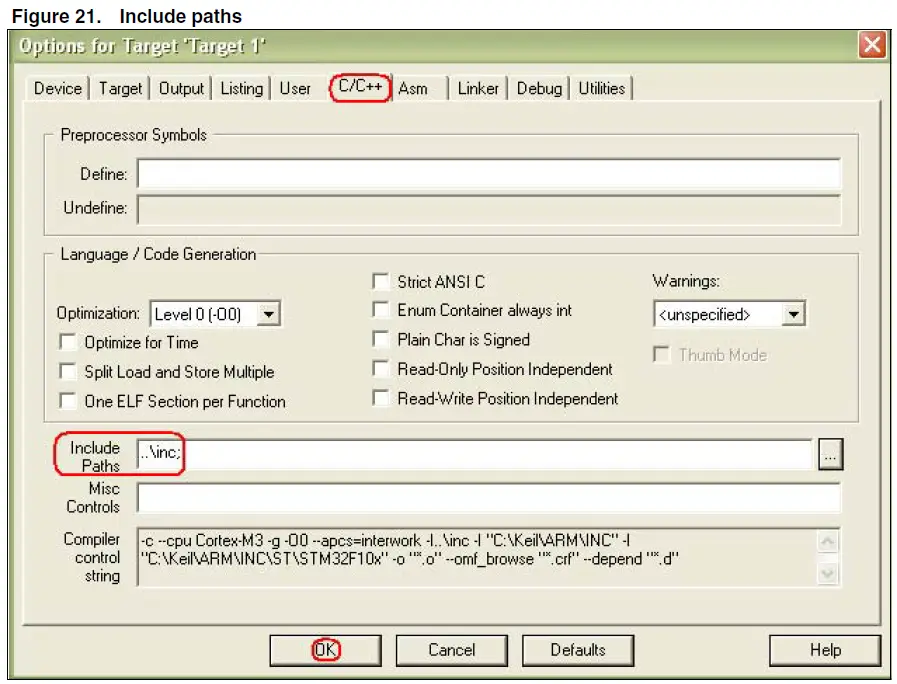Click the OK button

pos(325,650)
